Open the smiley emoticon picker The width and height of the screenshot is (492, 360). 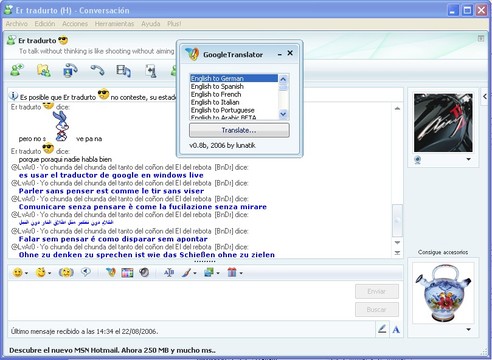pyautogui.click(x=17, y=273)
